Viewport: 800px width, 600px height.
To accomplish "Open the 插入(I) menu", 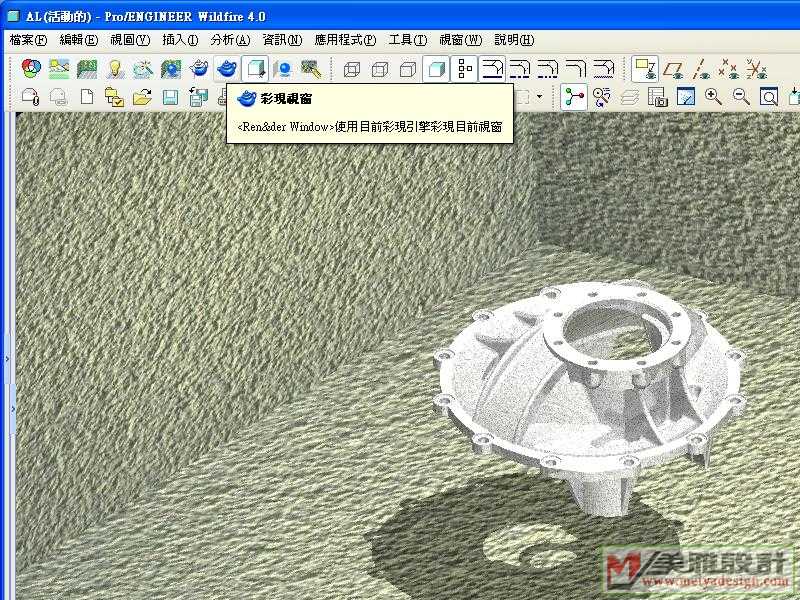I will click(x=180, y=40).
